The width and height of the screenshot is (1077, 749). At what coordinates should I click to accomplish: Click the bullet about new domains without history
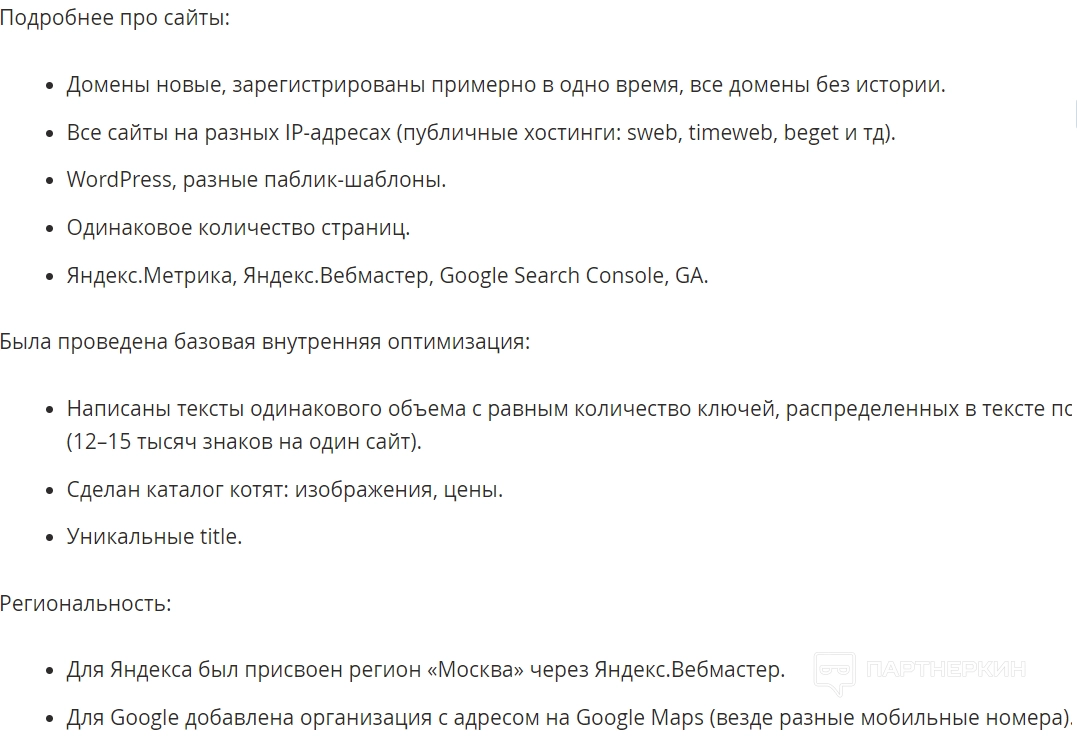coord(505,85)
